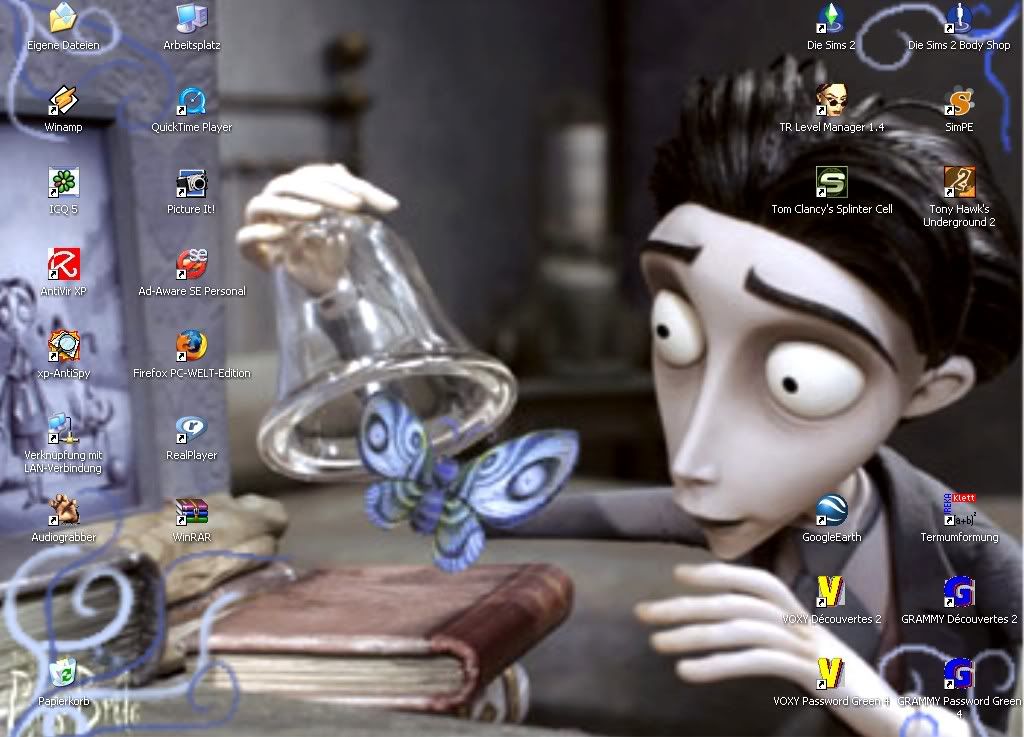Open the Picture It! camera icon
Image resolution: width=1024 pixels, height=737 pixels.
pos(192,182)
